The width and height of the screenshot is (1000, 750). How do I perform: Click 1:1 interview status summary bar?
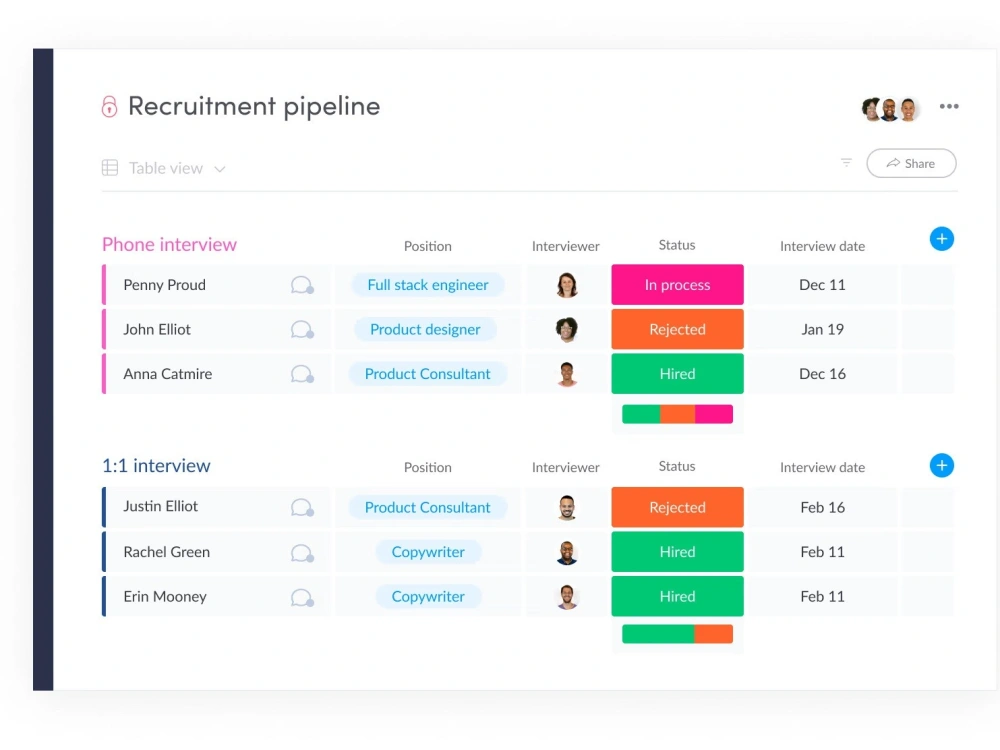click(677, 634)
